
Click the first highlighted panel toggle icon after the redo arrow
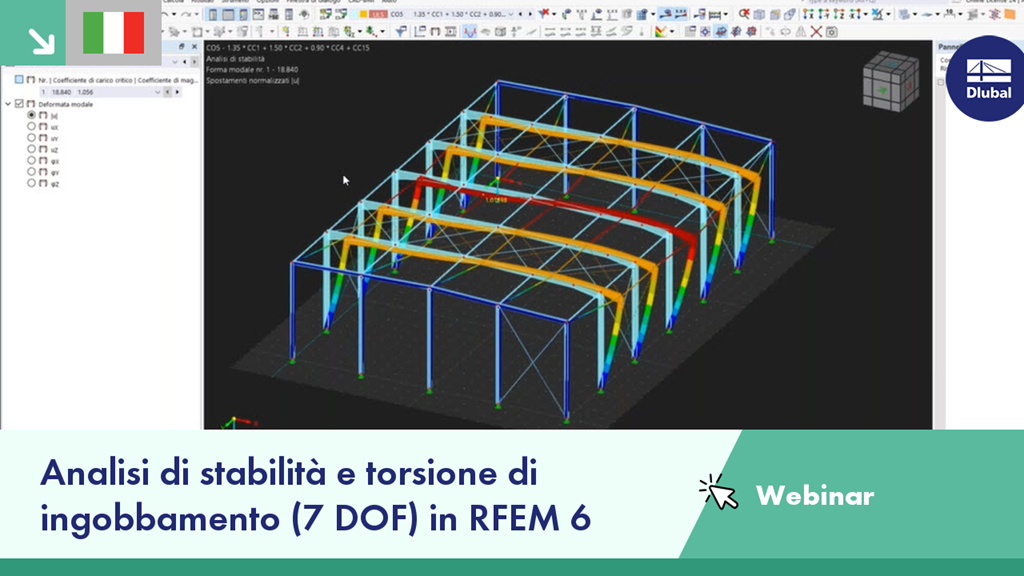213,14
